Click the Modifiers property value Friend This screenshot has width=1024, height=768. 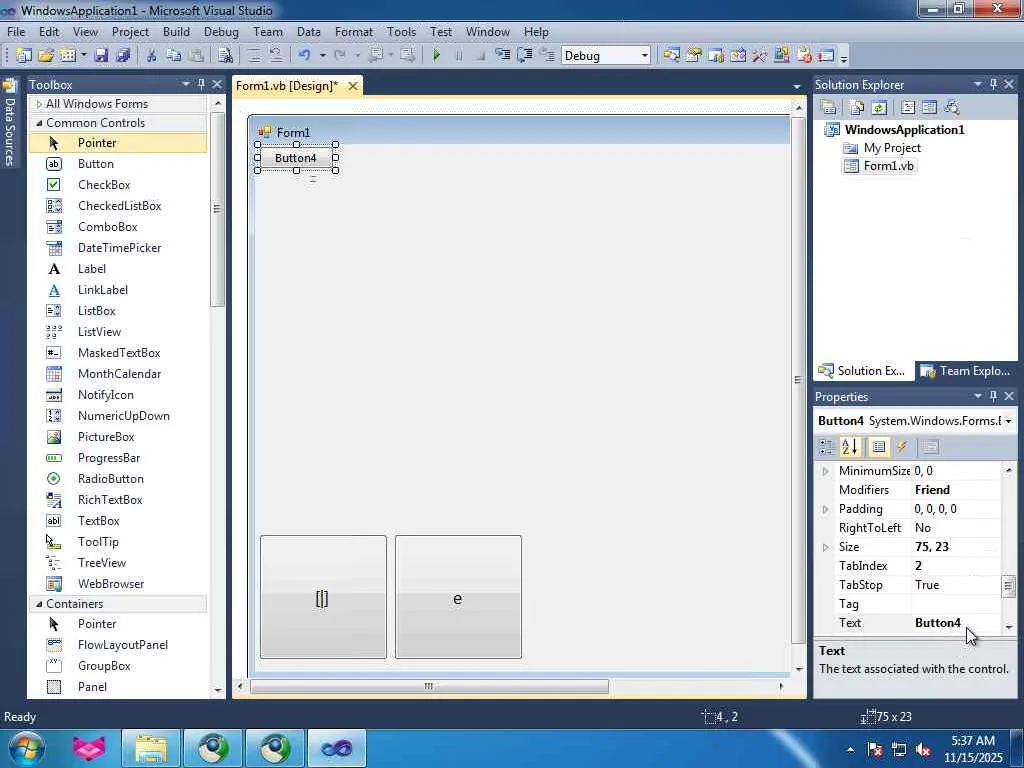pyautogui.click(x=955, y=490)
